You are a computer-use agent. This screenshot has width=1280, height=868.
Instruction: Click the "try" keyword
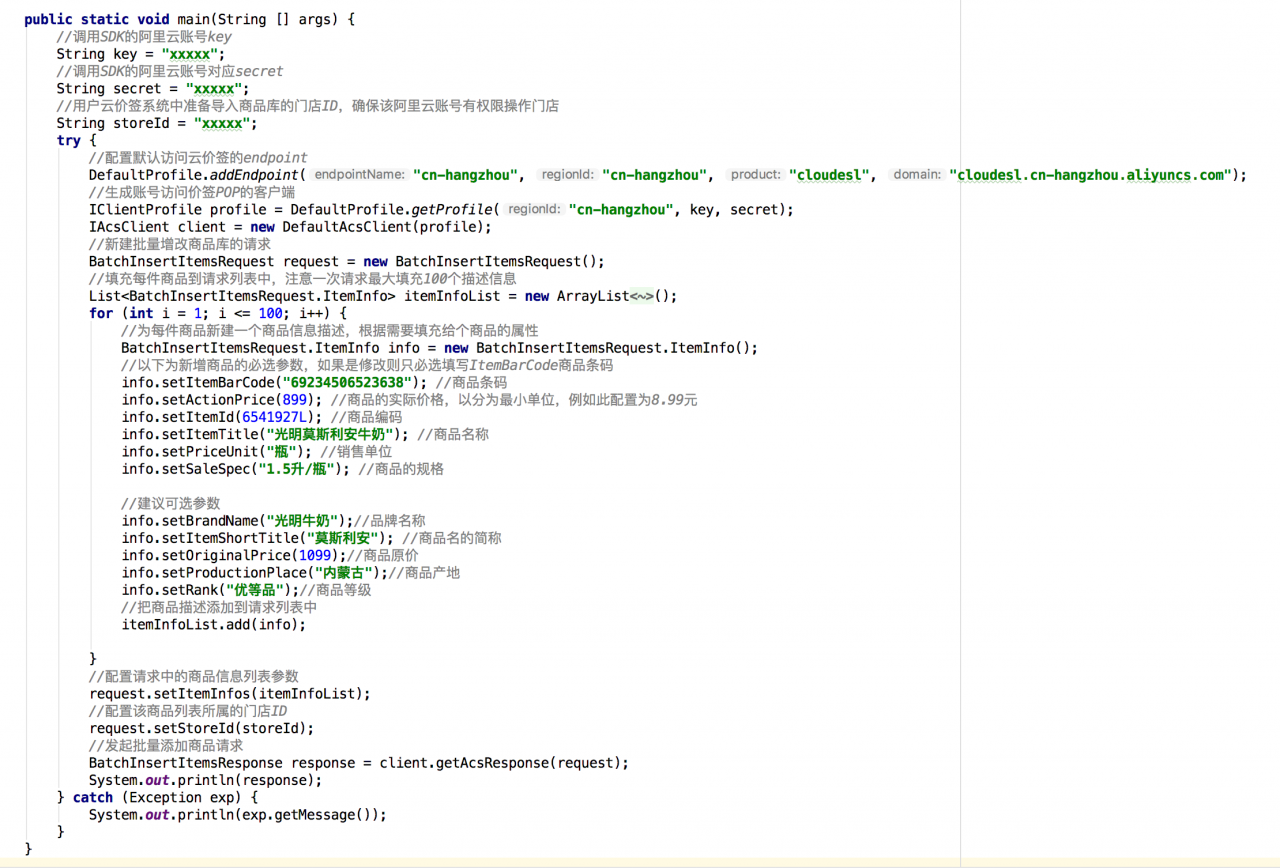point(68,140)
